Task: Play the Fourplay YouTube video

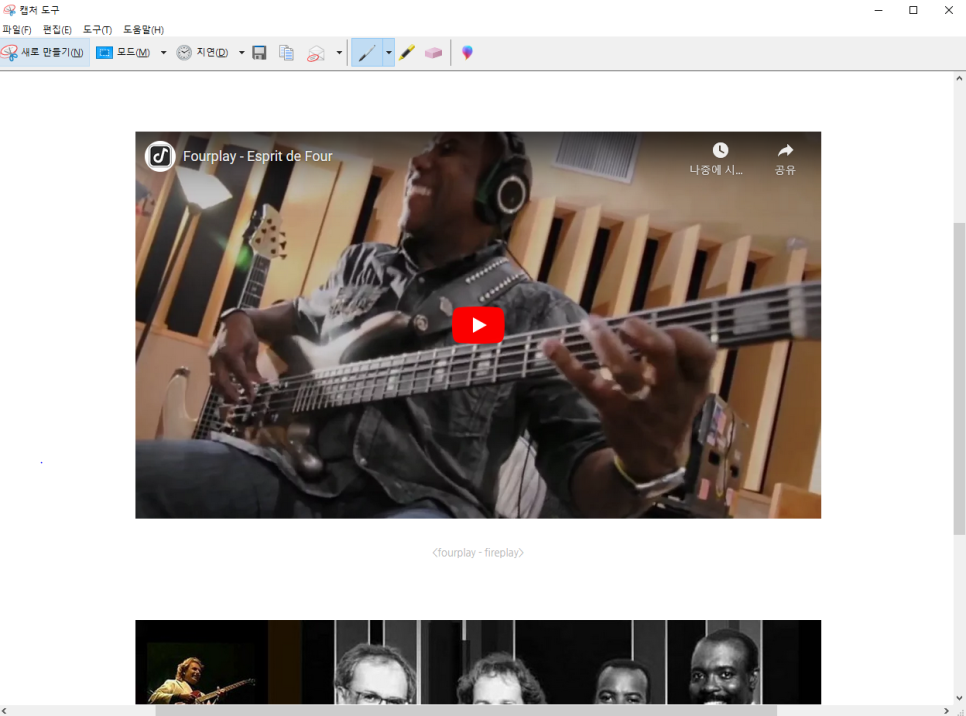Action: coord(478,325)
